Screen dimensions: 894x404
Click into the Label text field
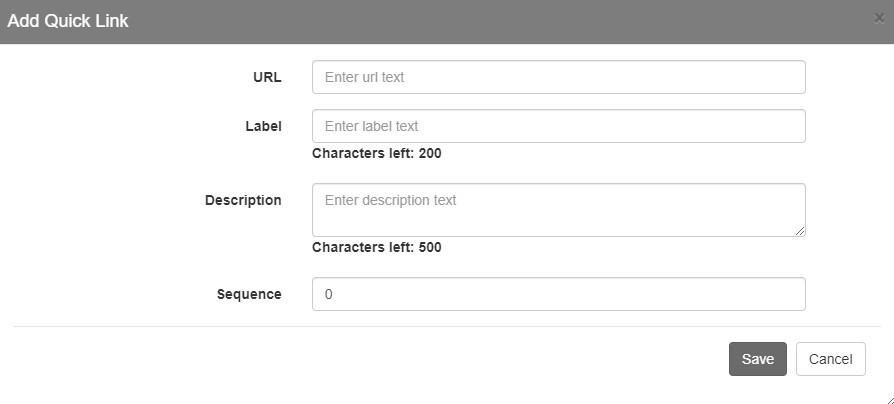click(x=559, y=126)
